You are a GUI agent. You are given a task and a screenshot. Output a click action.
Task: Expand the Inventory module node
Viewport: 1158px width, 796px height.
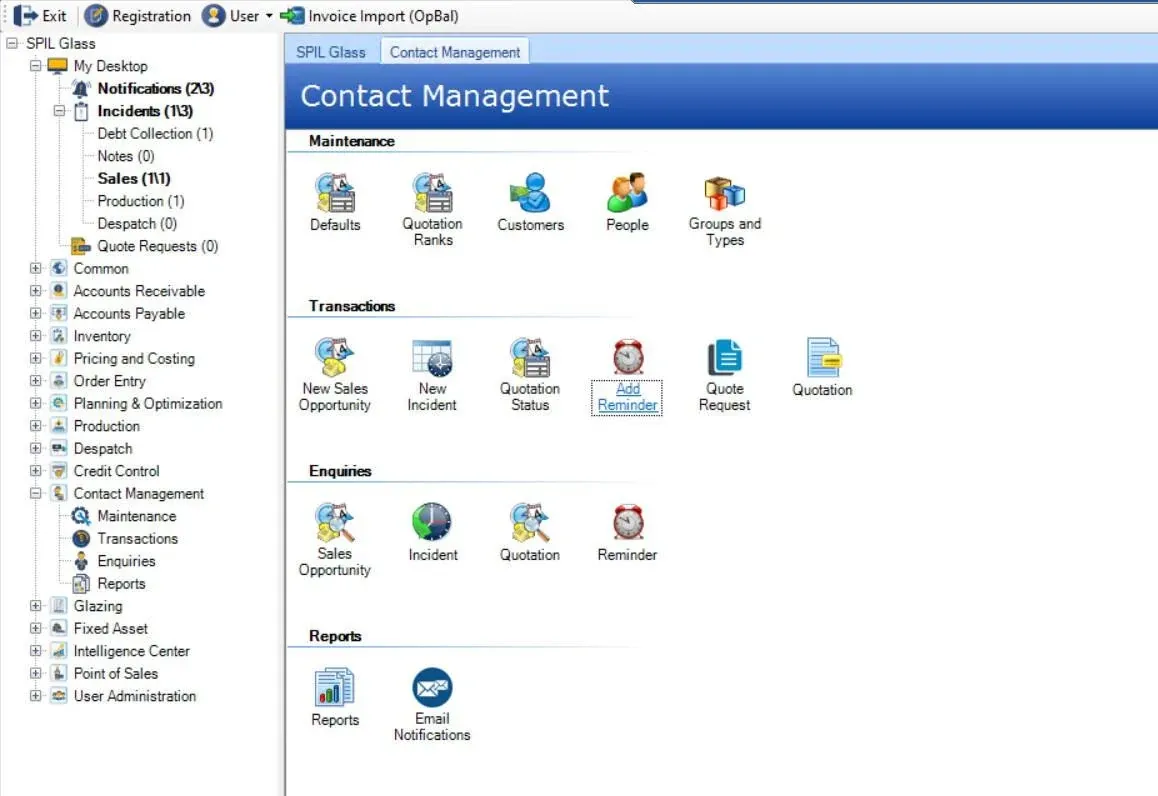point(35,336)
